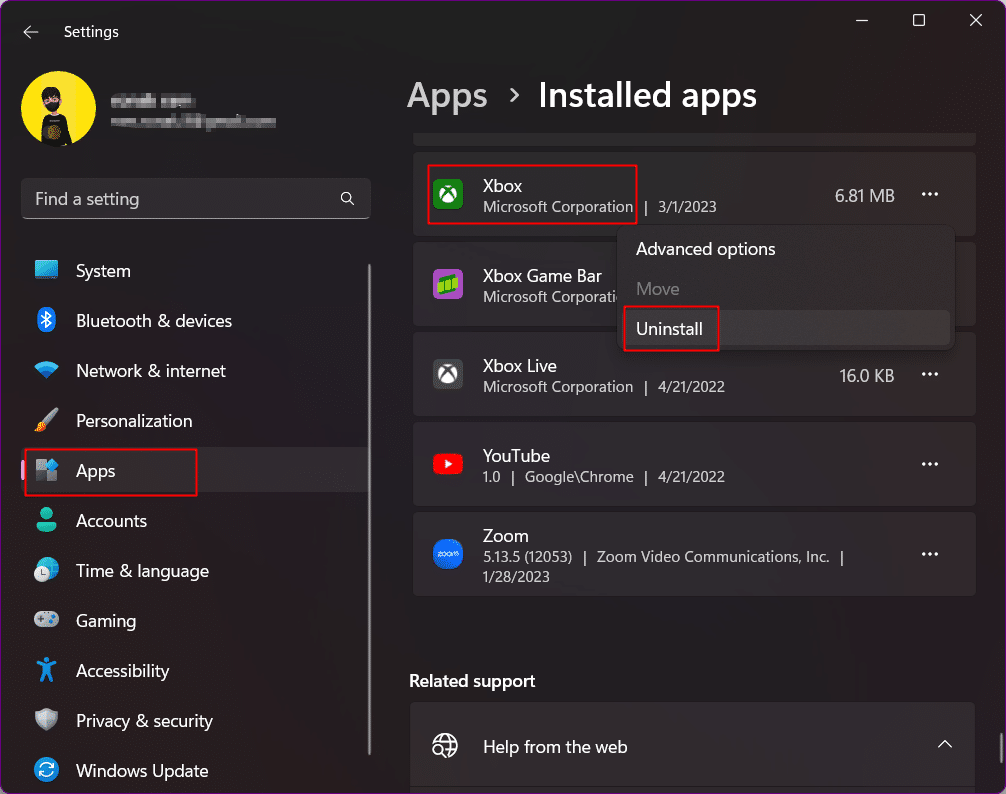The width and height of the screenshot is (1006, 794).
Task: Click the Help from the web globe icon
Action: tap(445, 746)
